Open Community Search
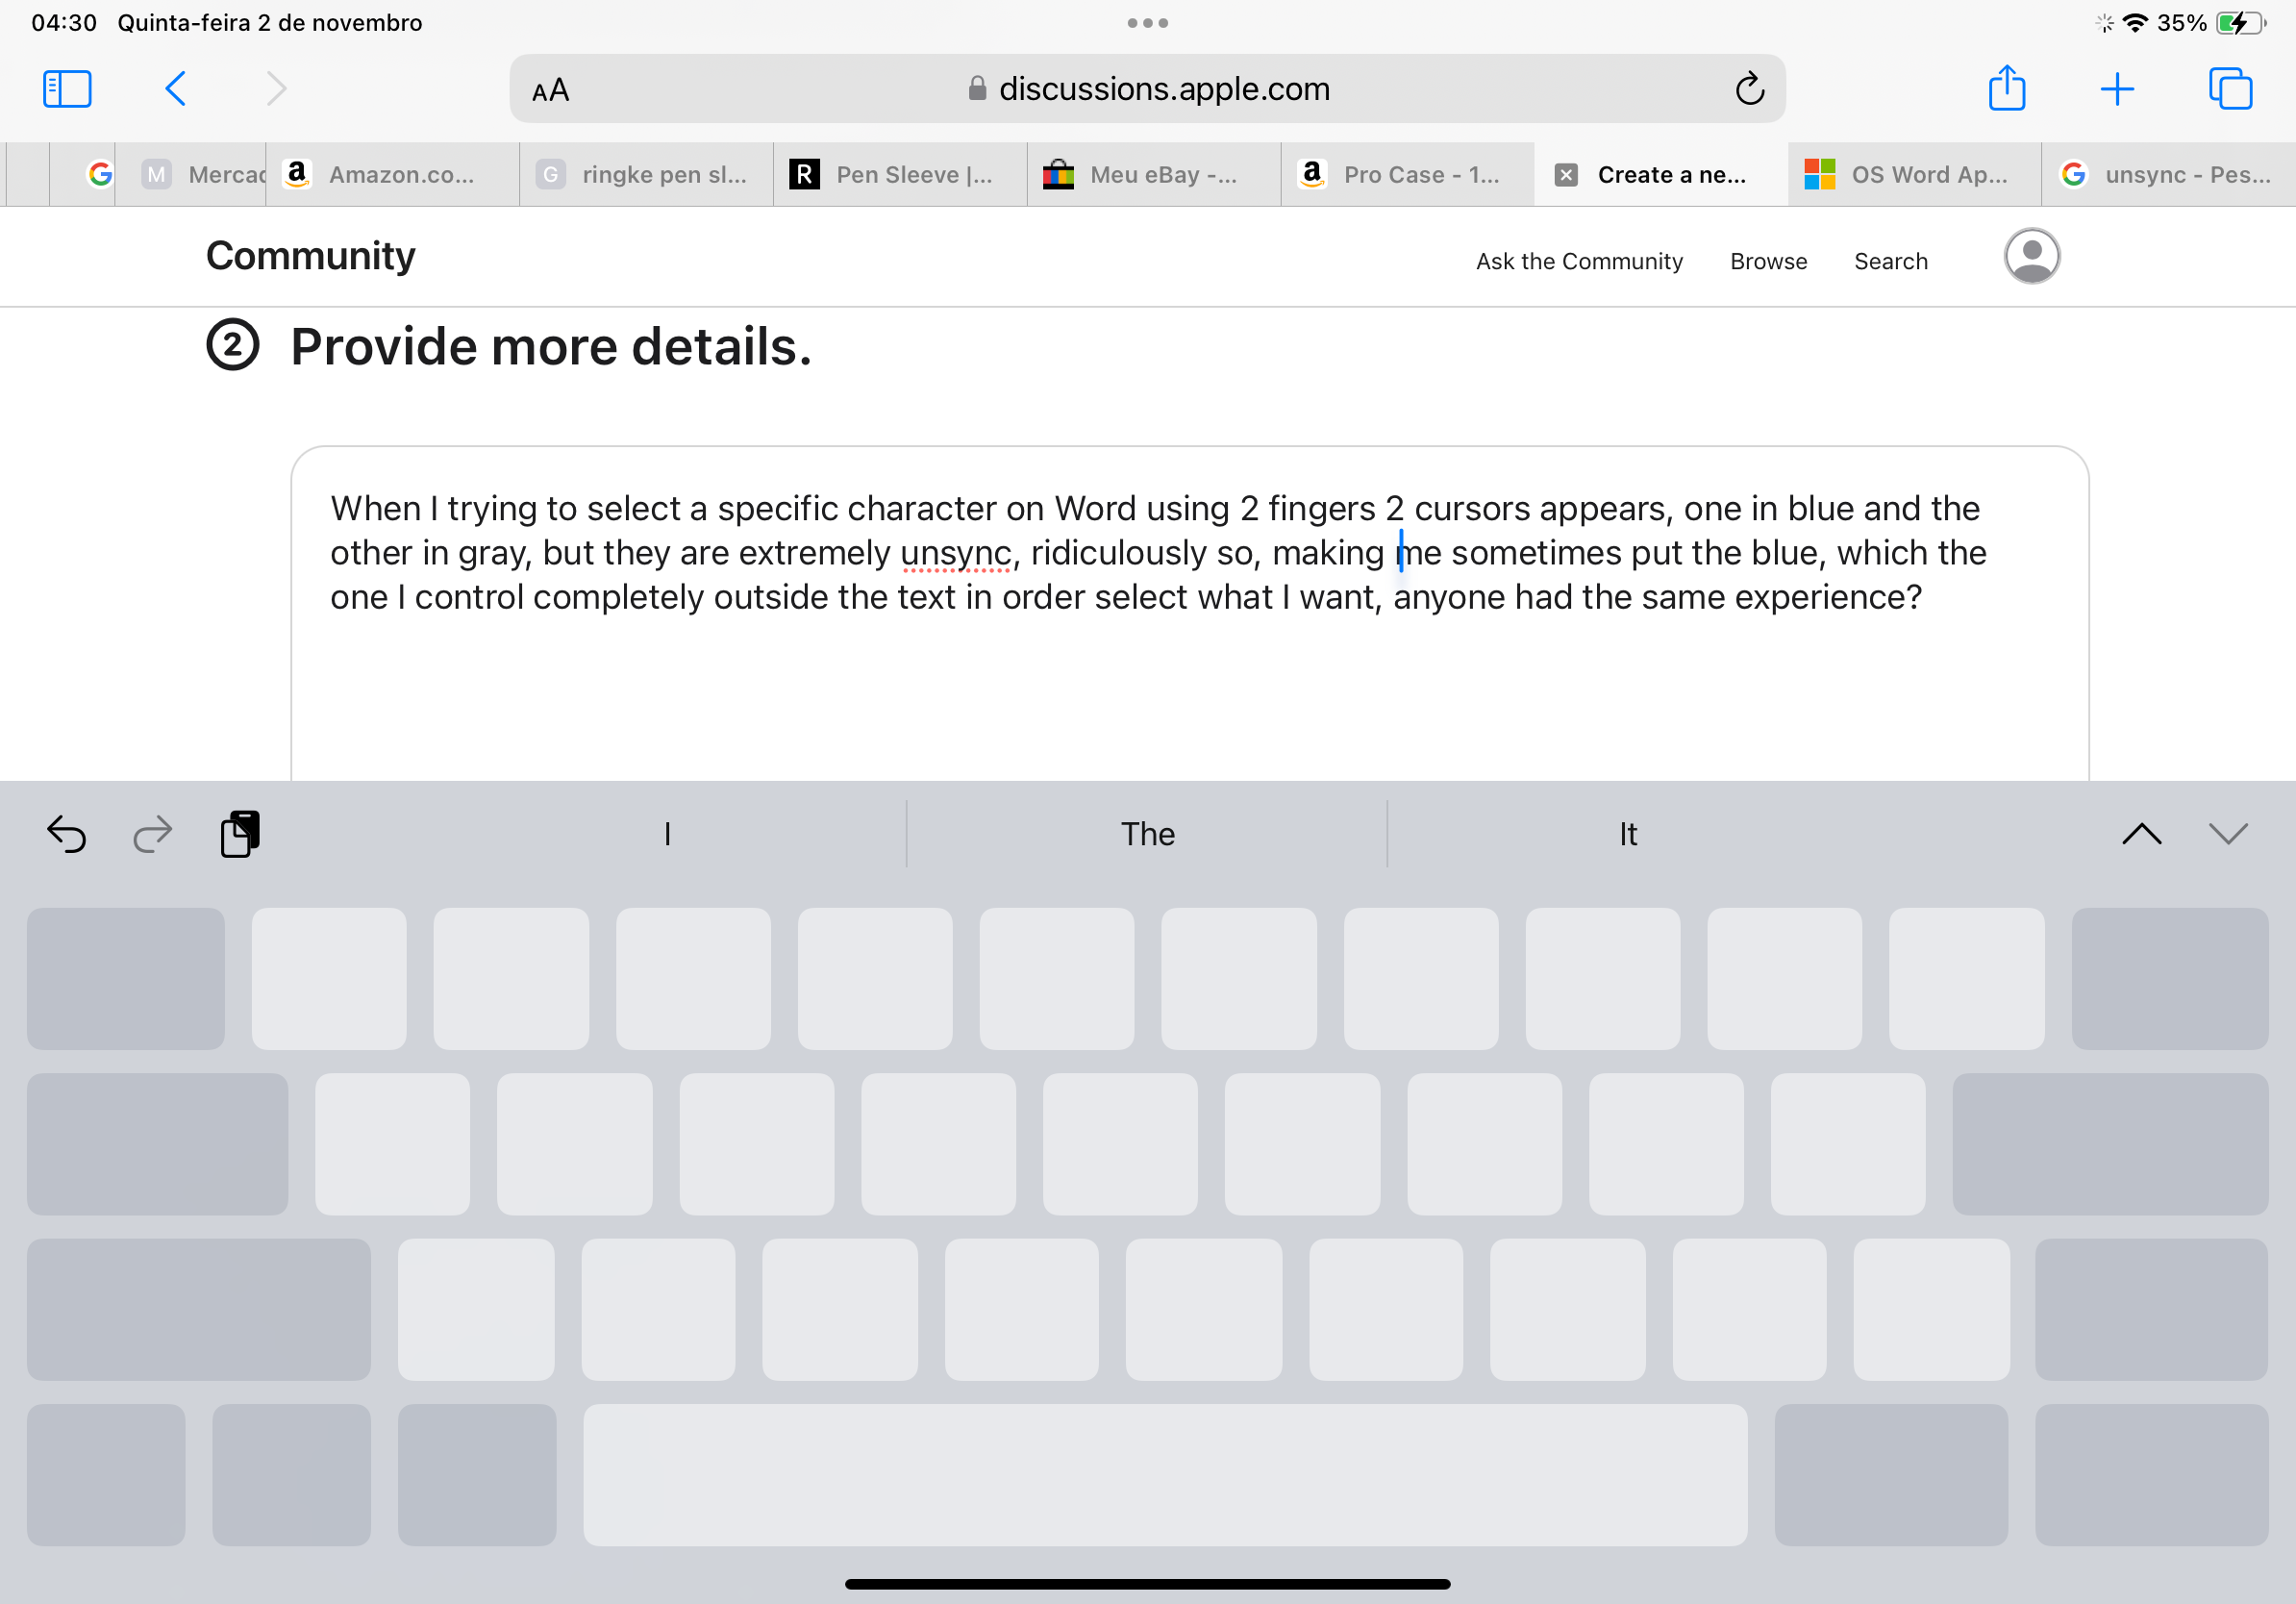 [1890, 261]
